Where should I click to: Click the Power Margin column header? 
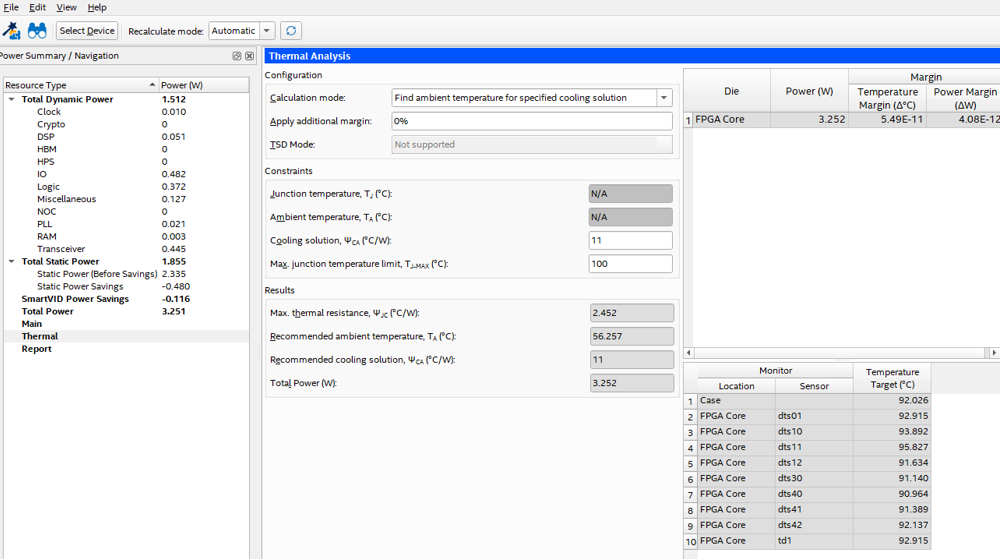point(965,98)
